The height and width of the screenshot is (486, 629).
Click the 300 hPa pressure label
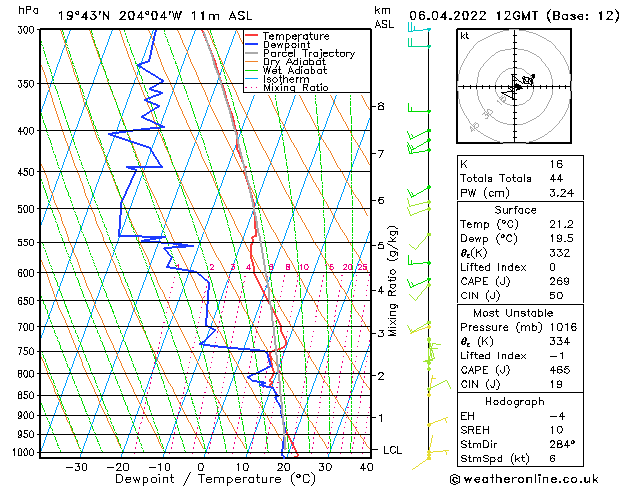click(x=28, y=30)
